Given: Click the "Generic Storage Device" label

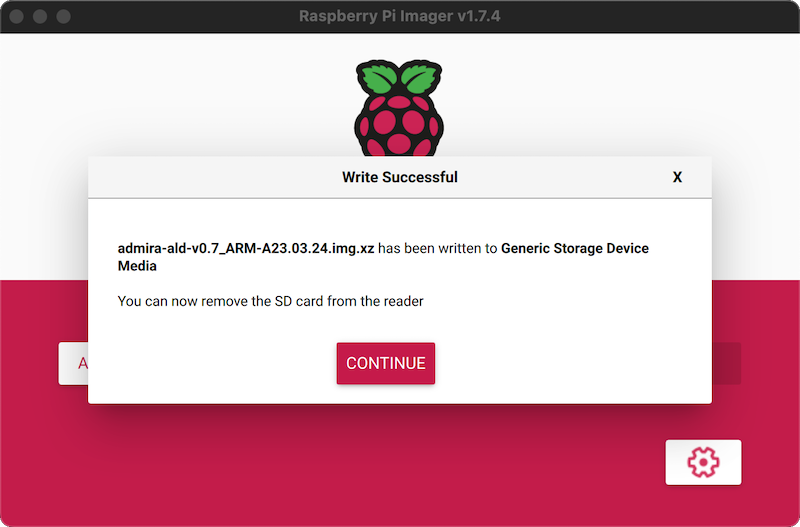Looking at the screenshot, I should (574, 248).
